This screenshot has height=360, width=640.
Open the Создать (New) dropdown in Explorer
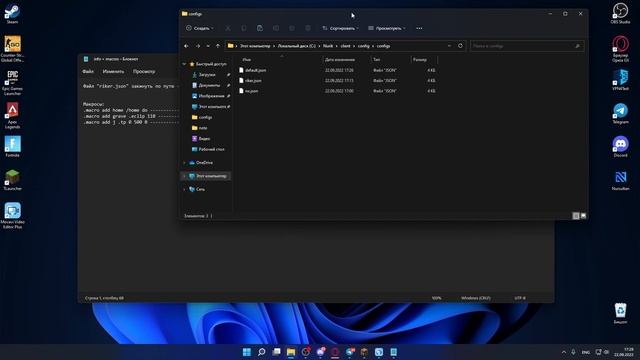click(200, 28)
